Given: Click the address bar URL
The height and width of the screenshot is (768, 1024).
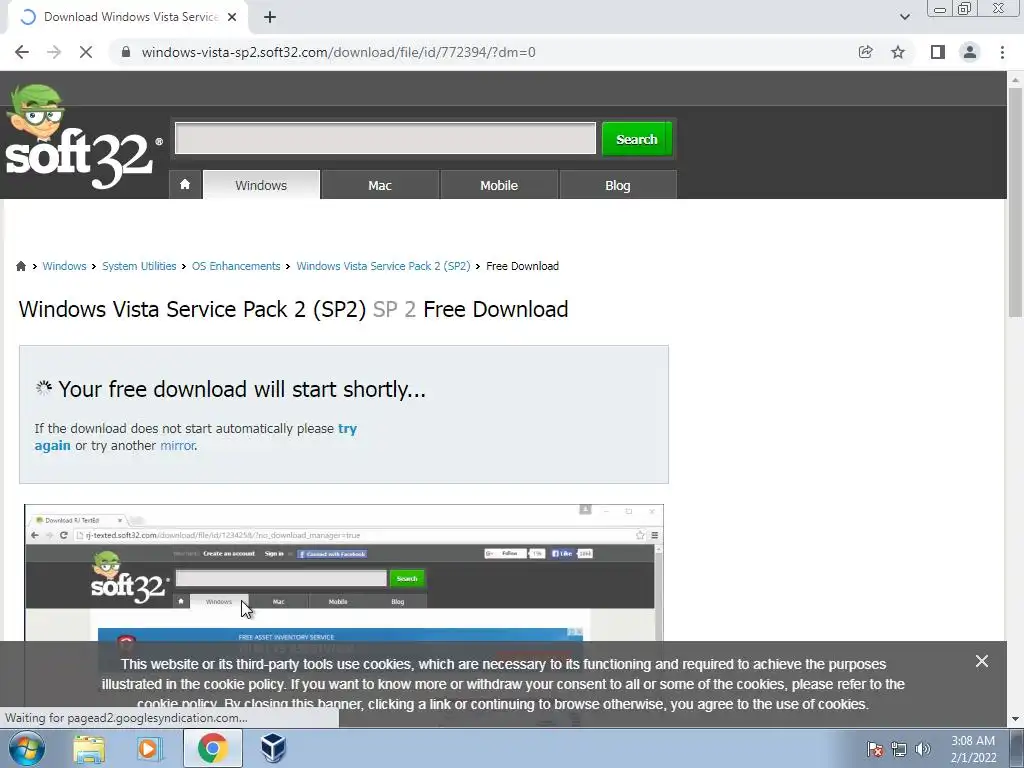Looking at the screenshot, I should point(338,52).
